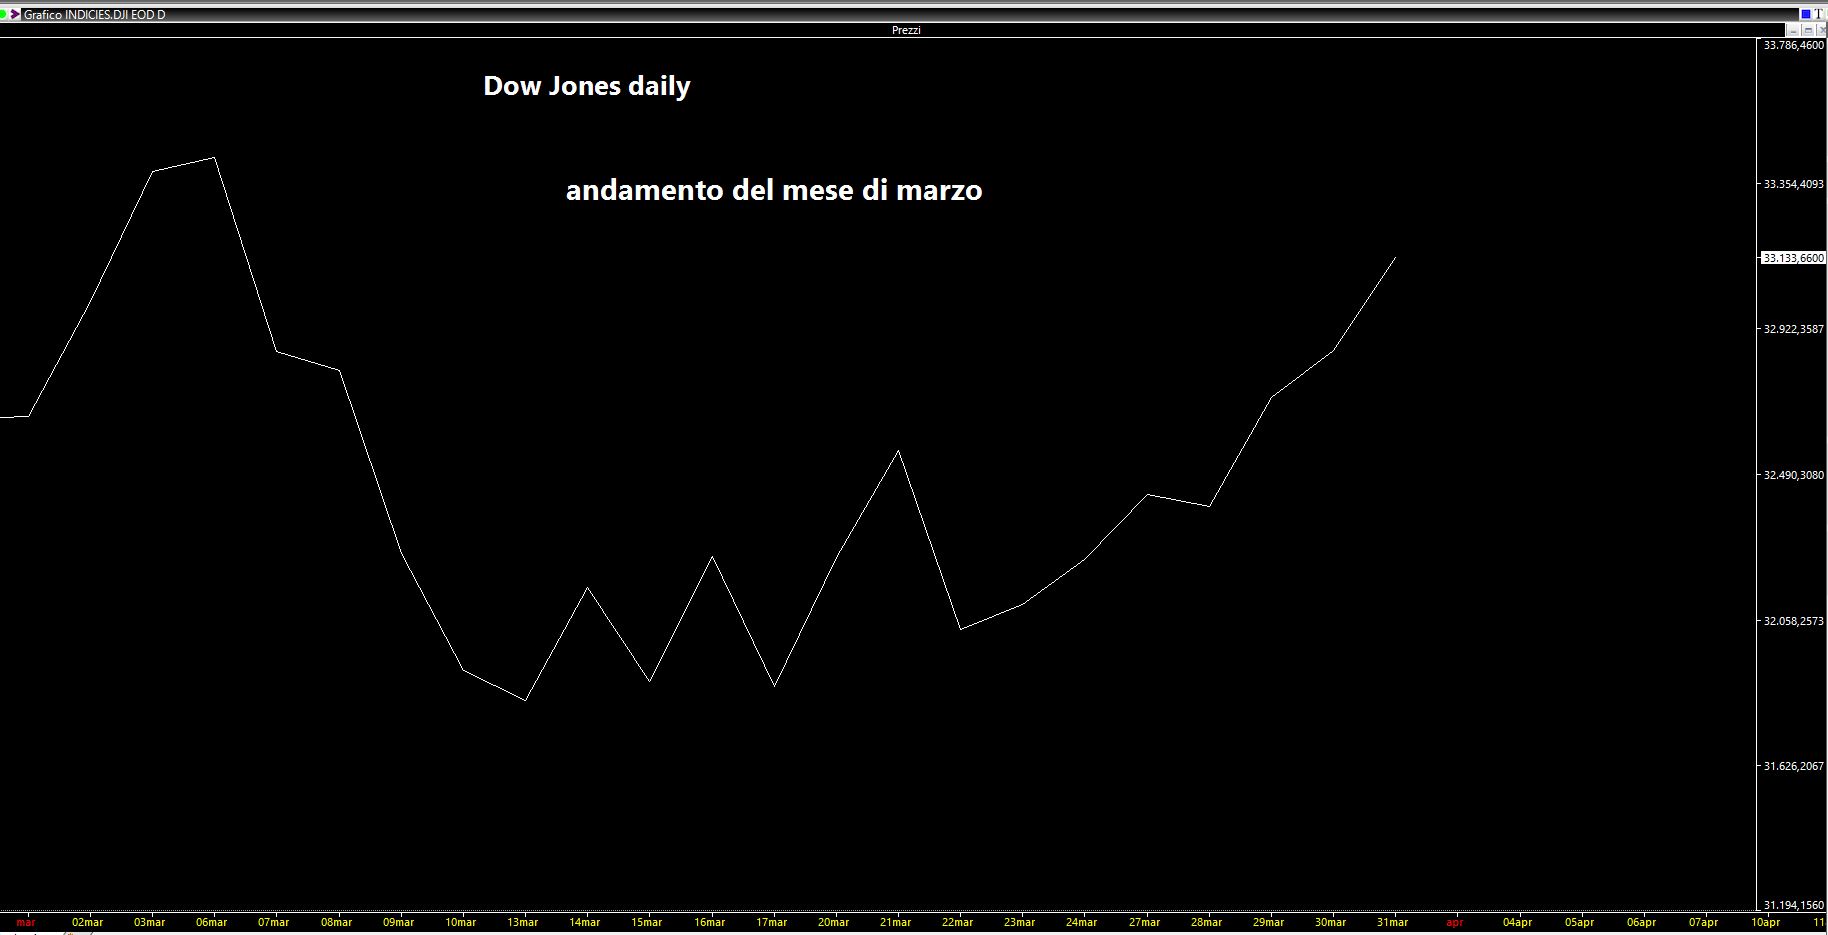Click the current price label 33.133,6600
1828x935 pixels.
coord(1793,258)
